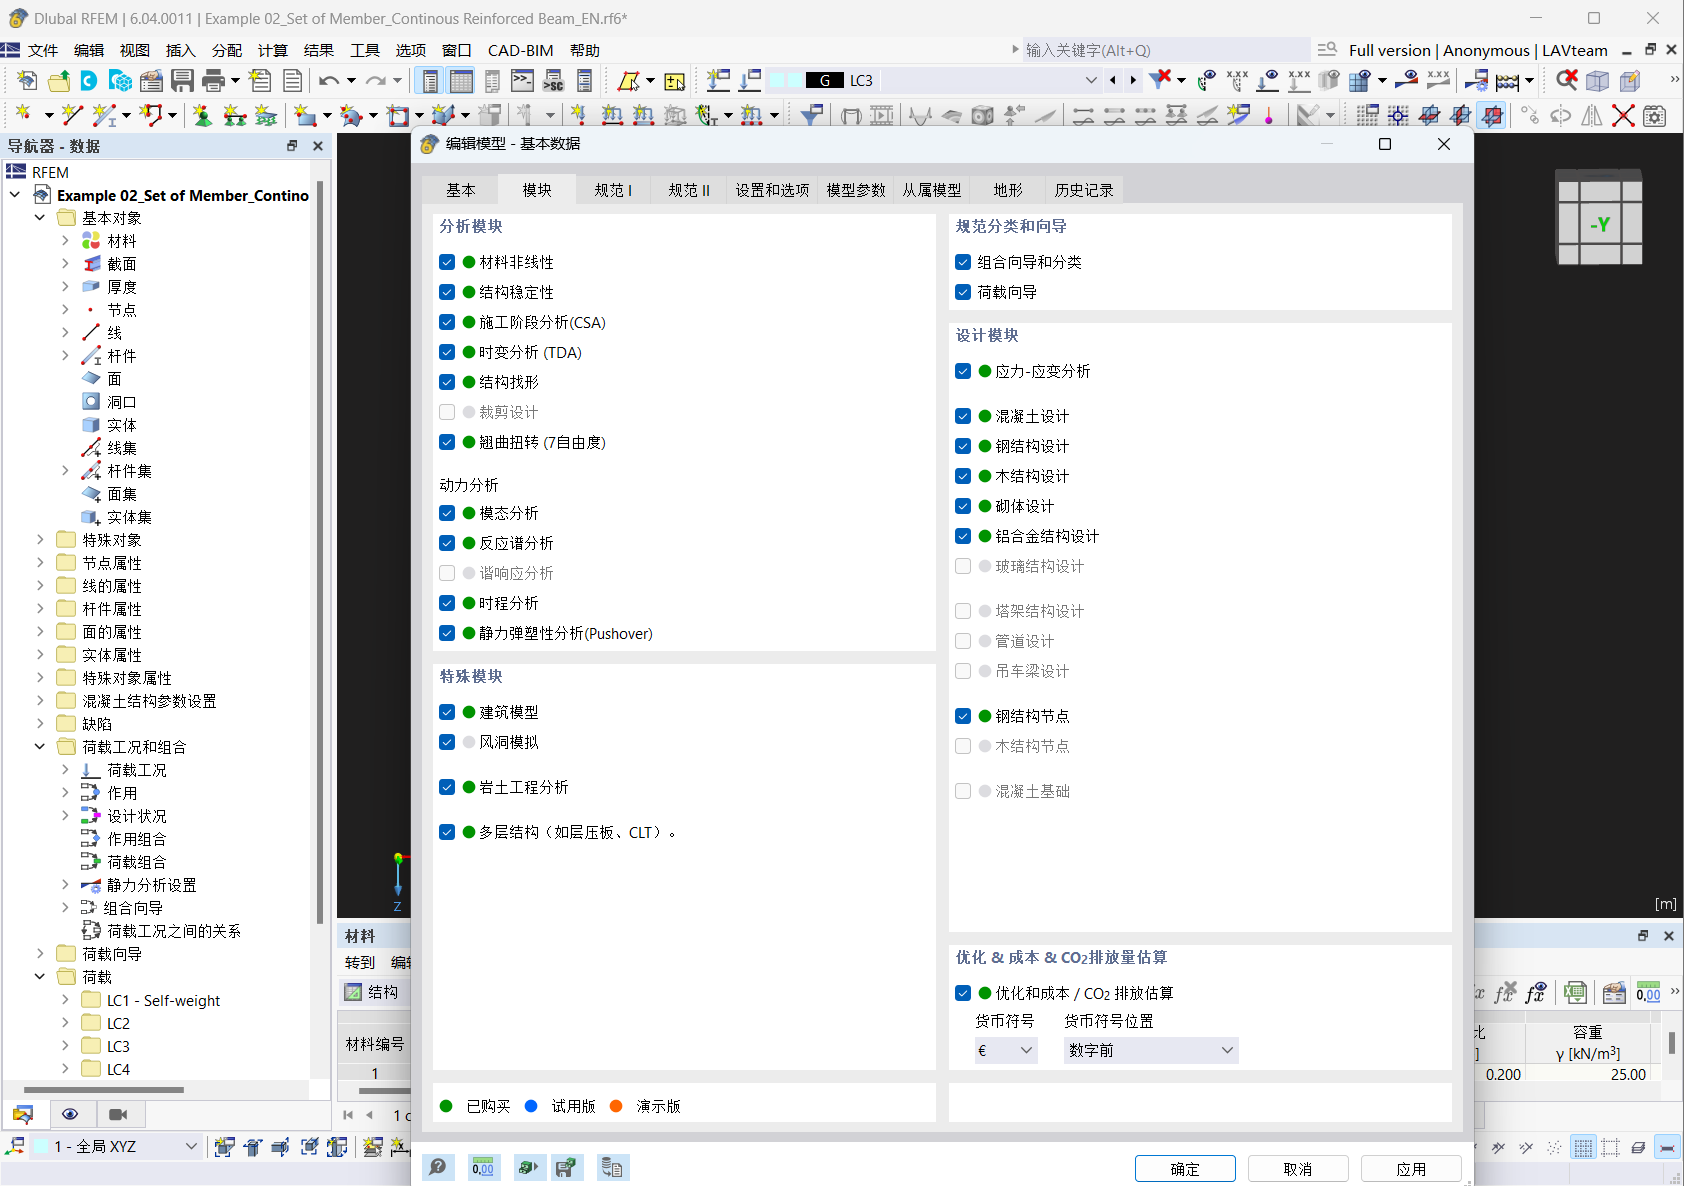The height and width of the screenshot is (1186, 1684).
Task: Enable the 谐响应分析 checkbox
Action: 447,573
